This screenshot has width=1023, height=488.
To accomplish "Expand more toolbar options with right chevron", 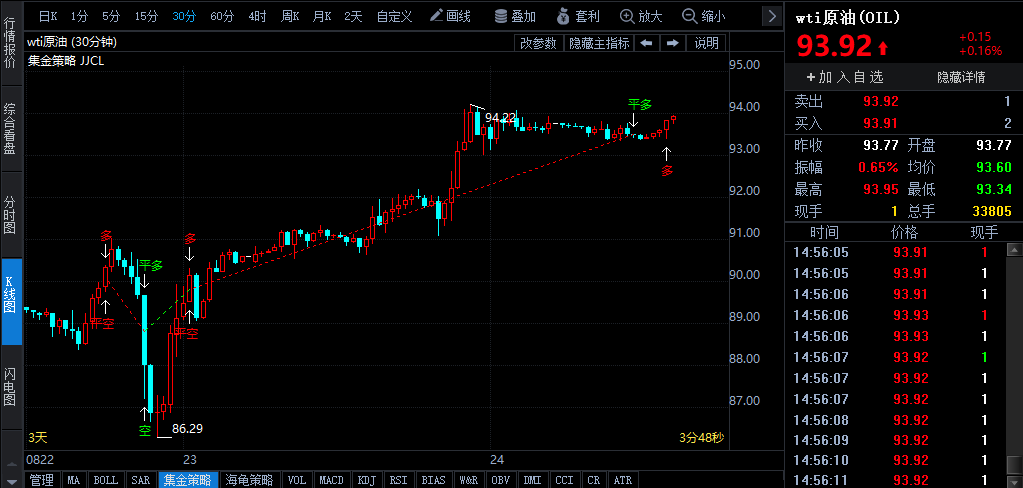I will (x=772, y=16).
